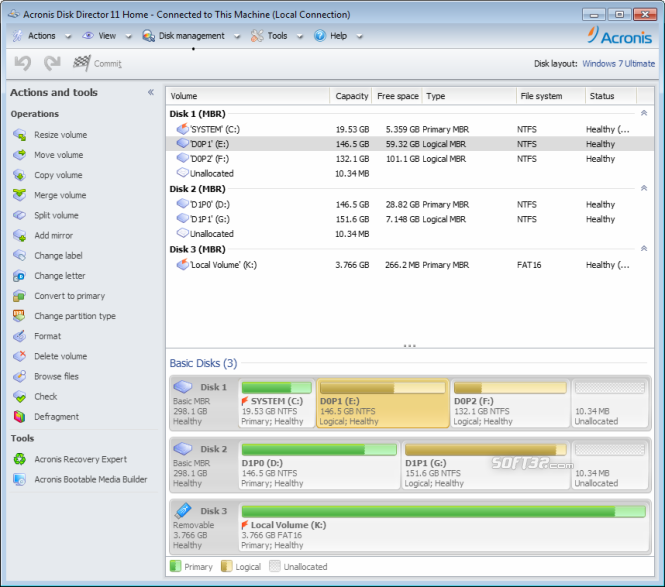Click the 'SYSTEM' (C:) volume icon in list

(182, 129)
